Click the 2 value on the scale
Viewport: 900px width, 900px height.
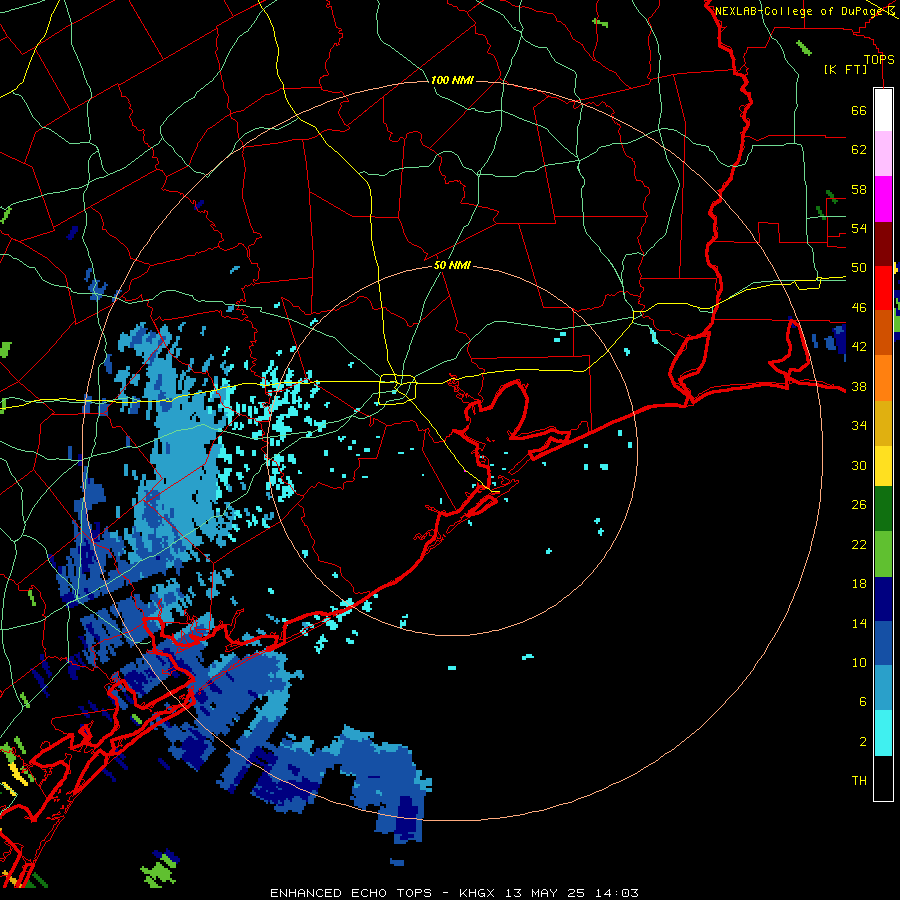(x=863, y=741)
